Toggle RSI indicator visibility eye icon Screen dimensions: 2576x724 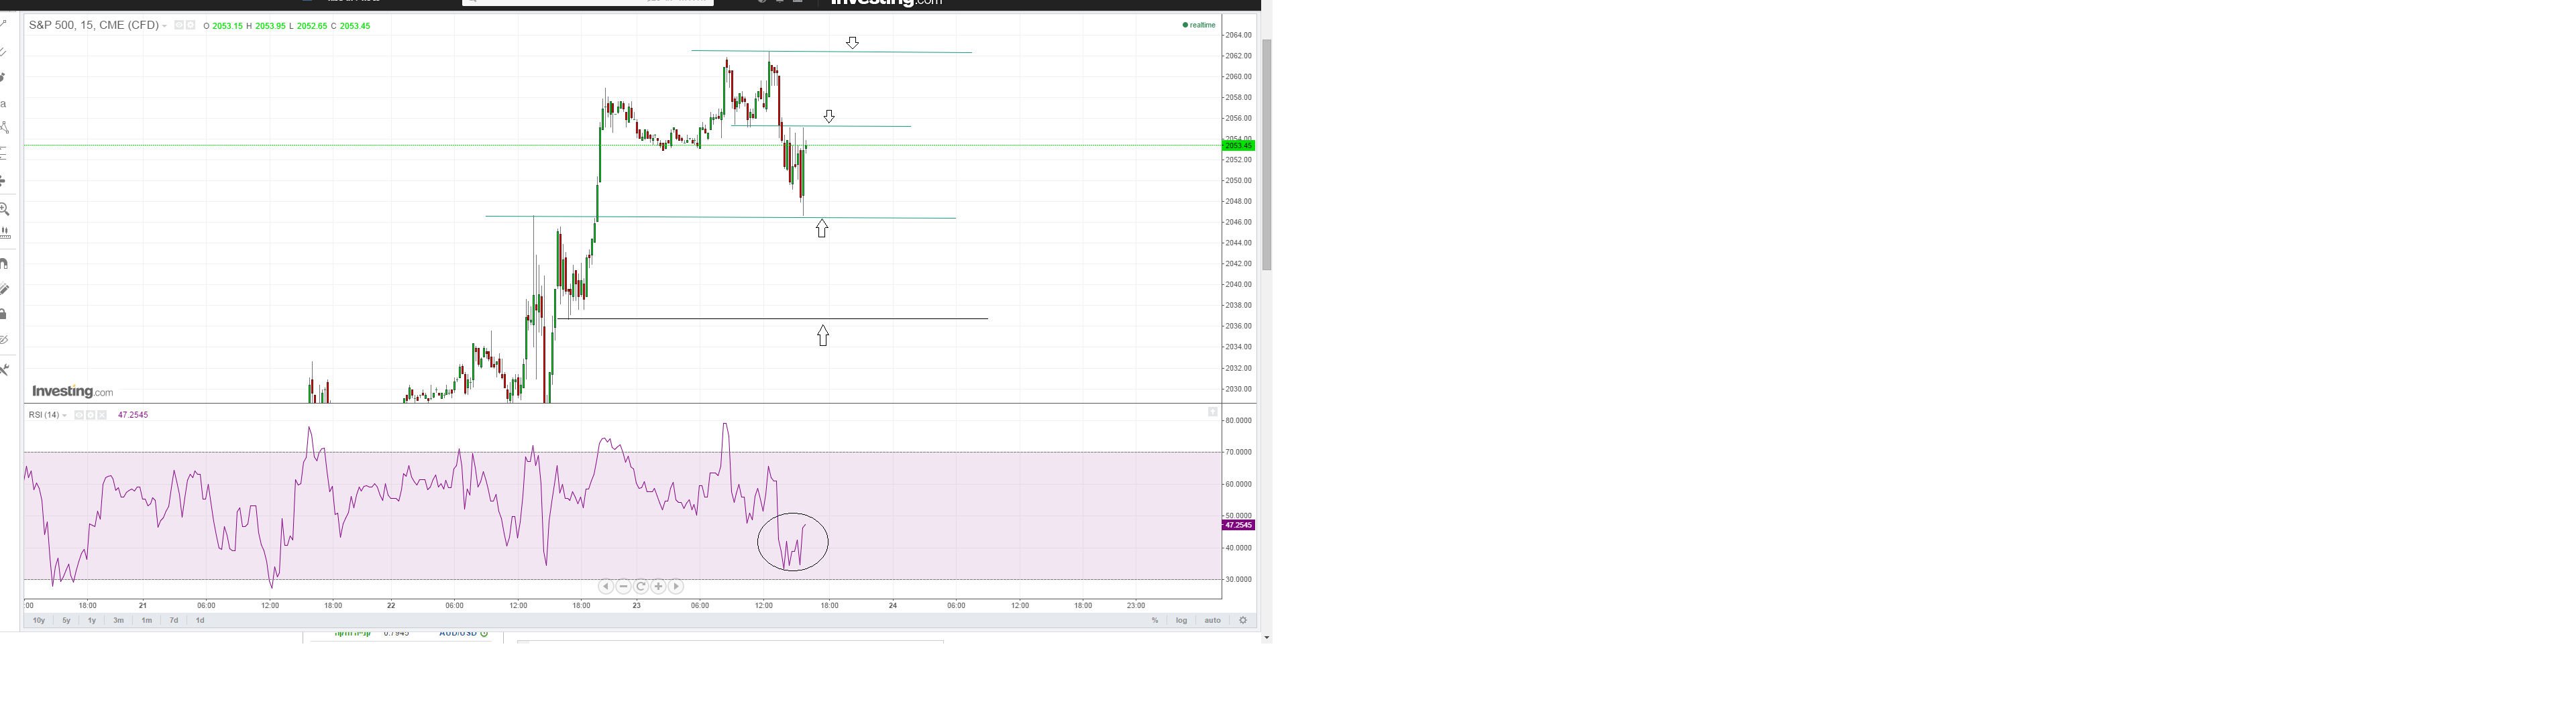tap(79, 415)
